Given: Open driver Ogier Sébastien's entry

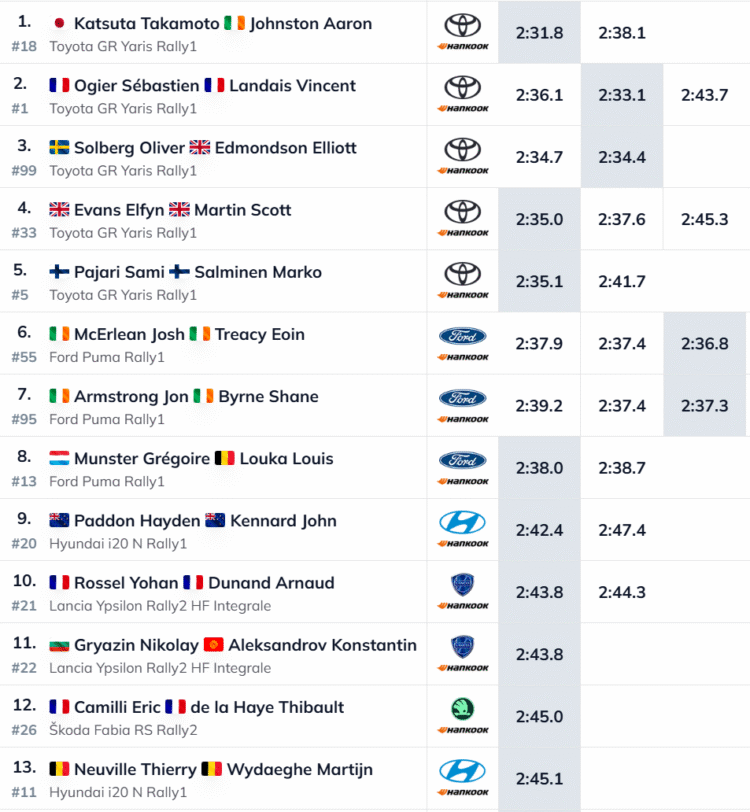Looking at the screenshot, I should (x=136, y=86).
